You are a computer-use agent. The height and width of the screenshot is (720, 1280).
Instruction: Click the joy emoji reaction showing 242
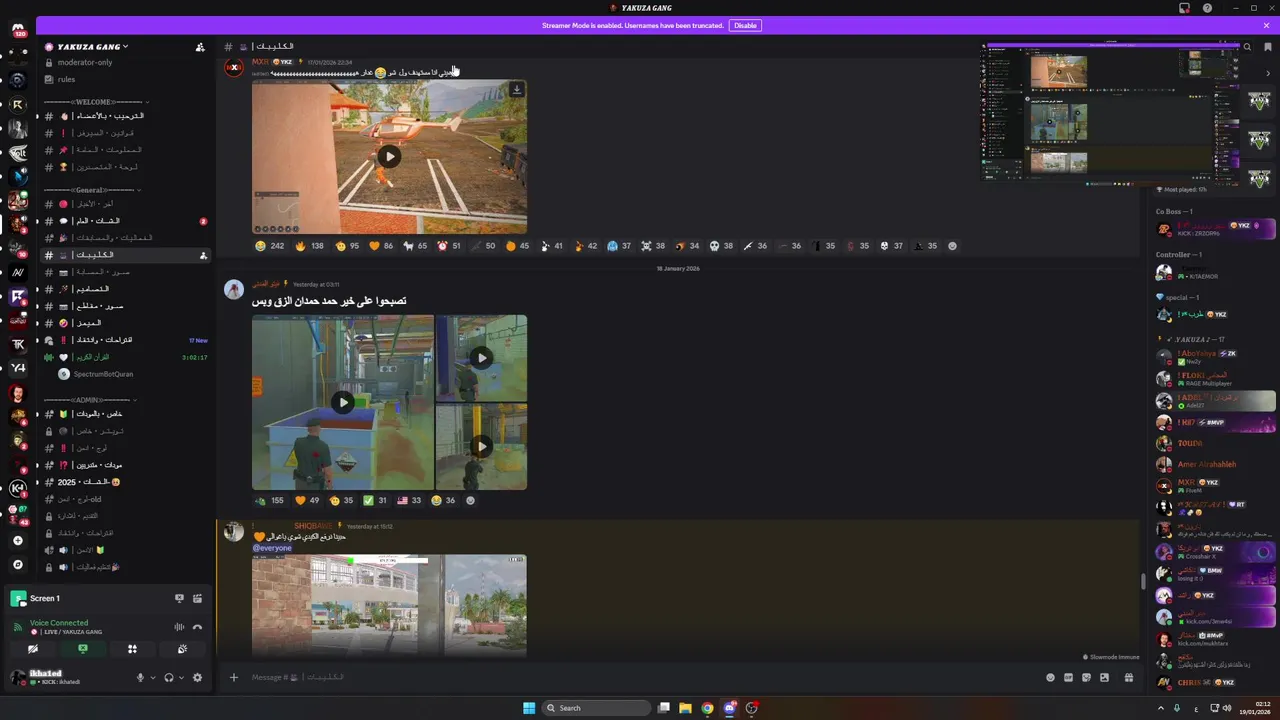click(x=270, y=246)
